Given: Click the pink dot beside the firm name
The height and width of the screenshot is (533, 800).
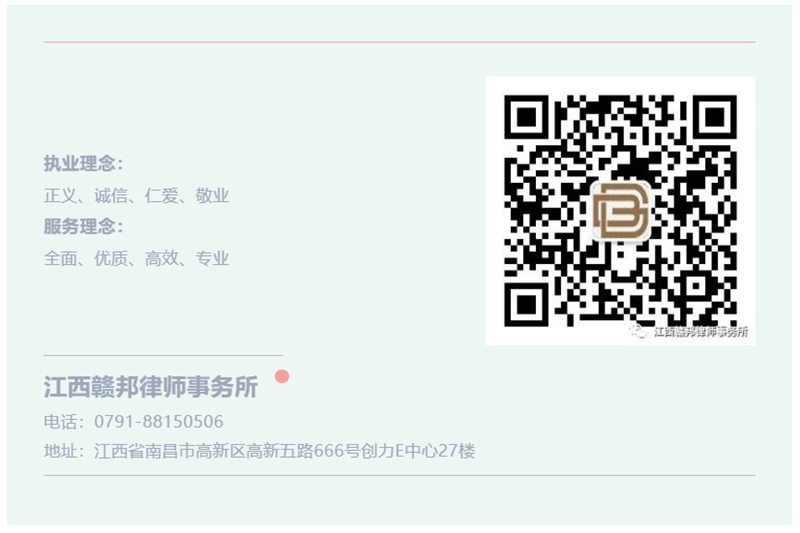Looking at the screenshot, I should pos(282,376).
